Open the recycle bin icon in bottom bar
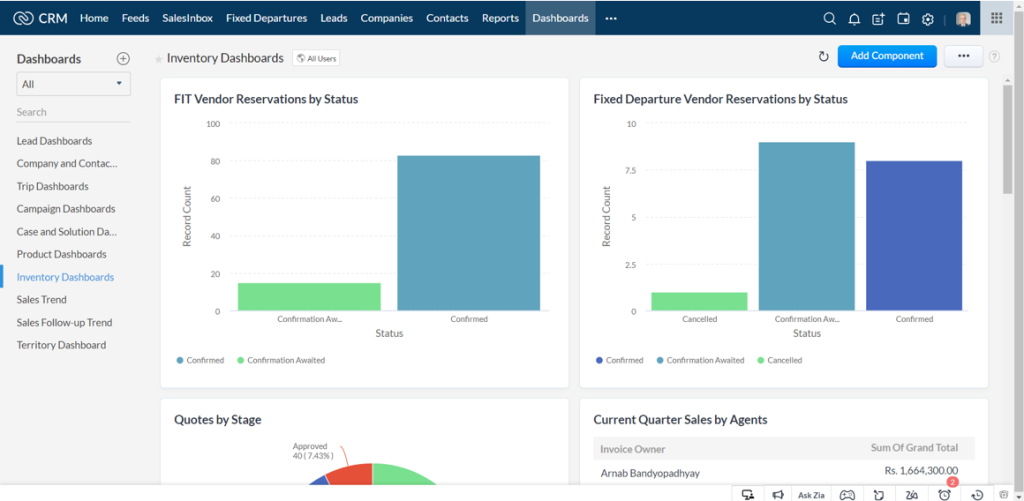The height and width of the screenshot is (501, 1024). 1004,494
